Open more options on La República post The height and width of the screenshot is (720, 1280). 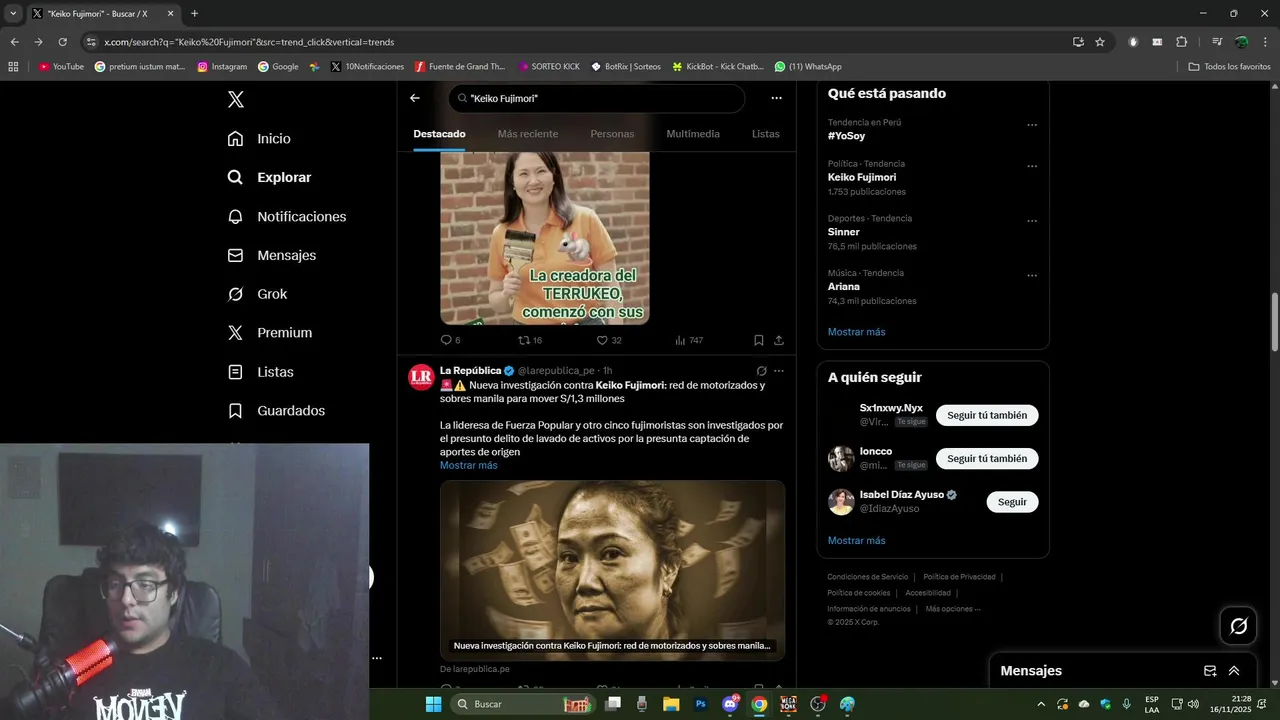click(779, 371)
